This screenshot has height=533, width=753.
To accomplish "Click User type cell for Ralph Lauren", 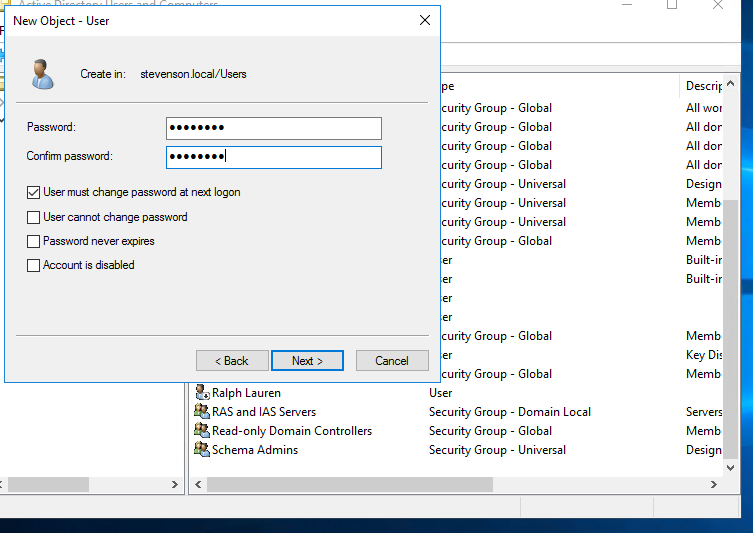I will point(440,393).
